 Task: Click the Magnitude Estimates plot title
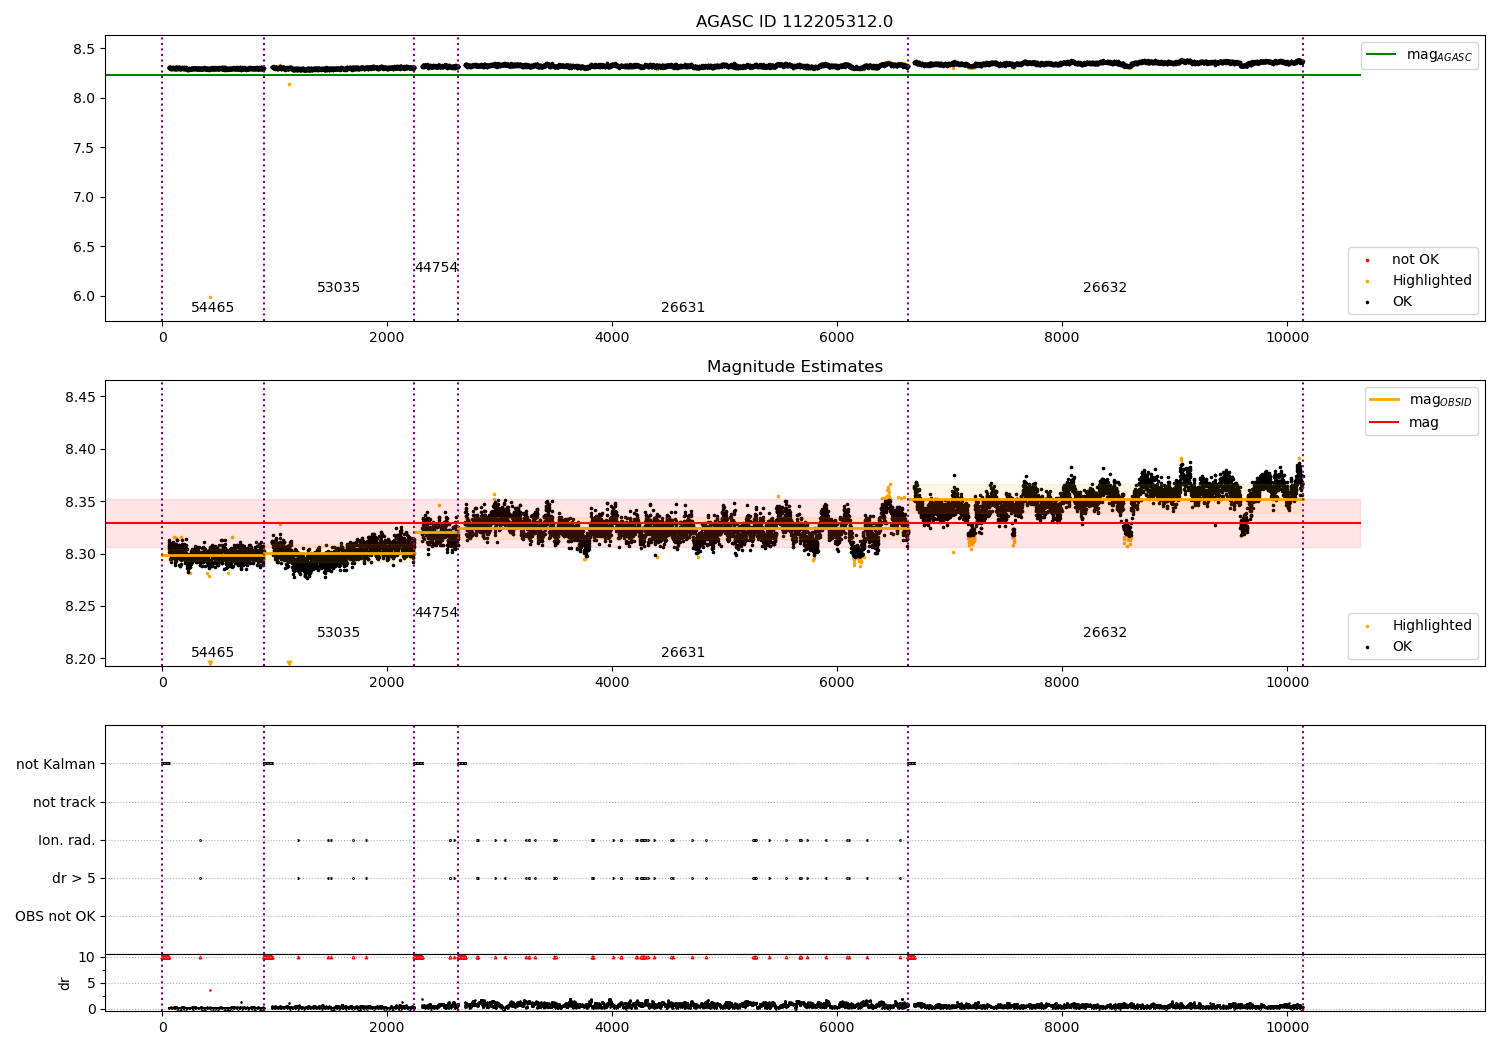tap(794, 367)
